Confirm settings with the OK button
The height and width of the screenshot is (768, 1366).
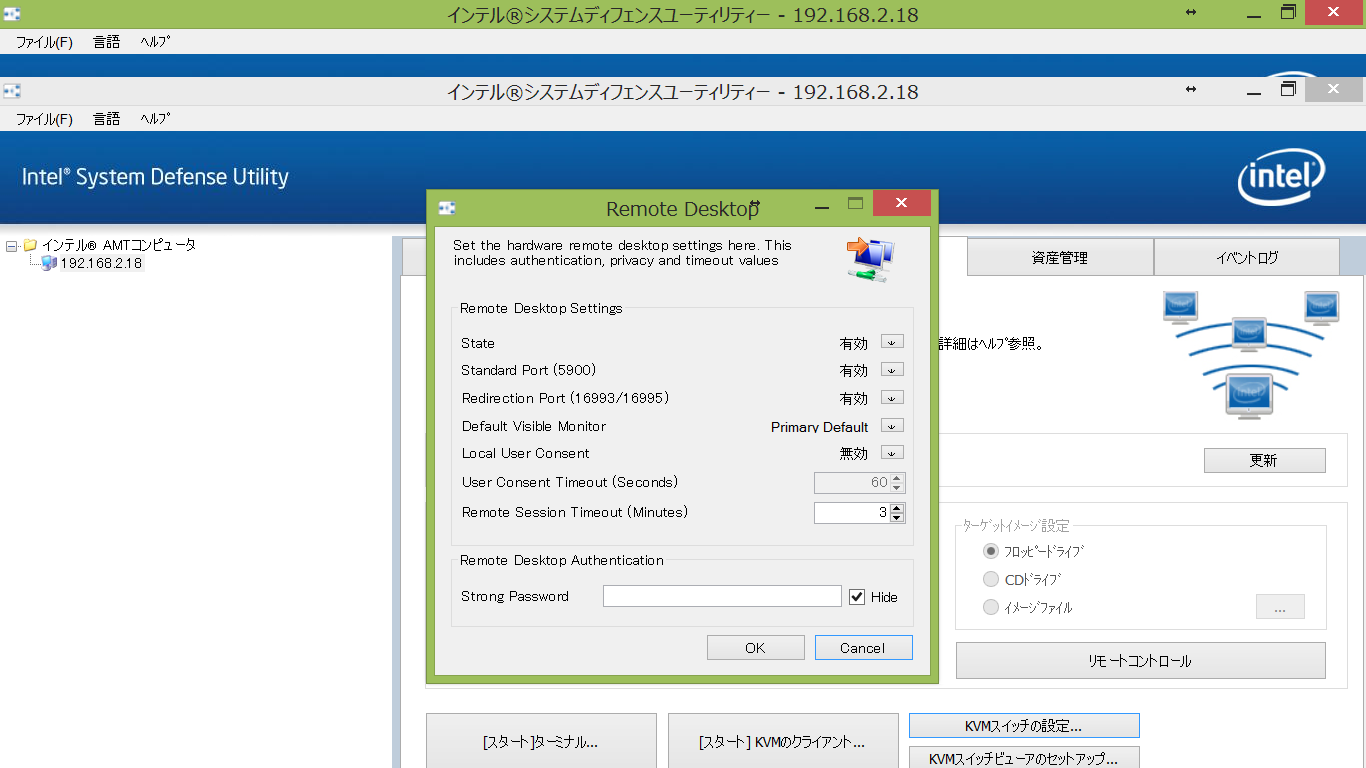[755, 648]
